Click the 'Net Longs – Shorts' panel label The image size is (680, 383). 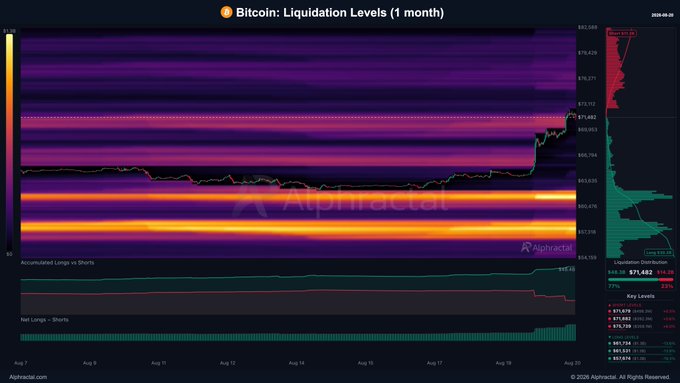pyautogui.click(x=45, y=320)
